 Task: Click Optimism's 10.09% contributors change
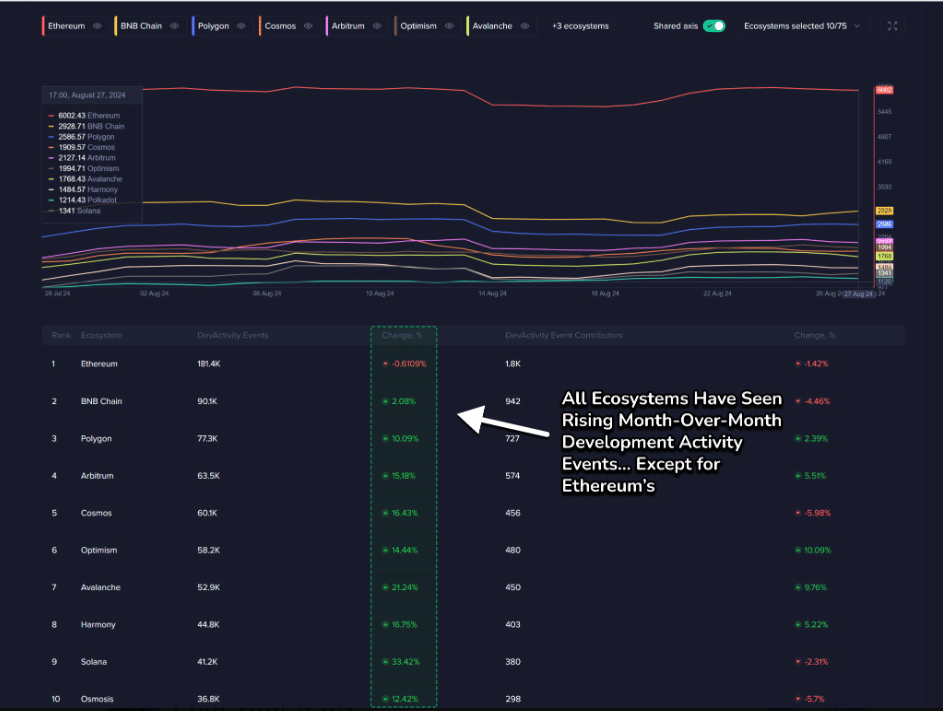point(817,550)
